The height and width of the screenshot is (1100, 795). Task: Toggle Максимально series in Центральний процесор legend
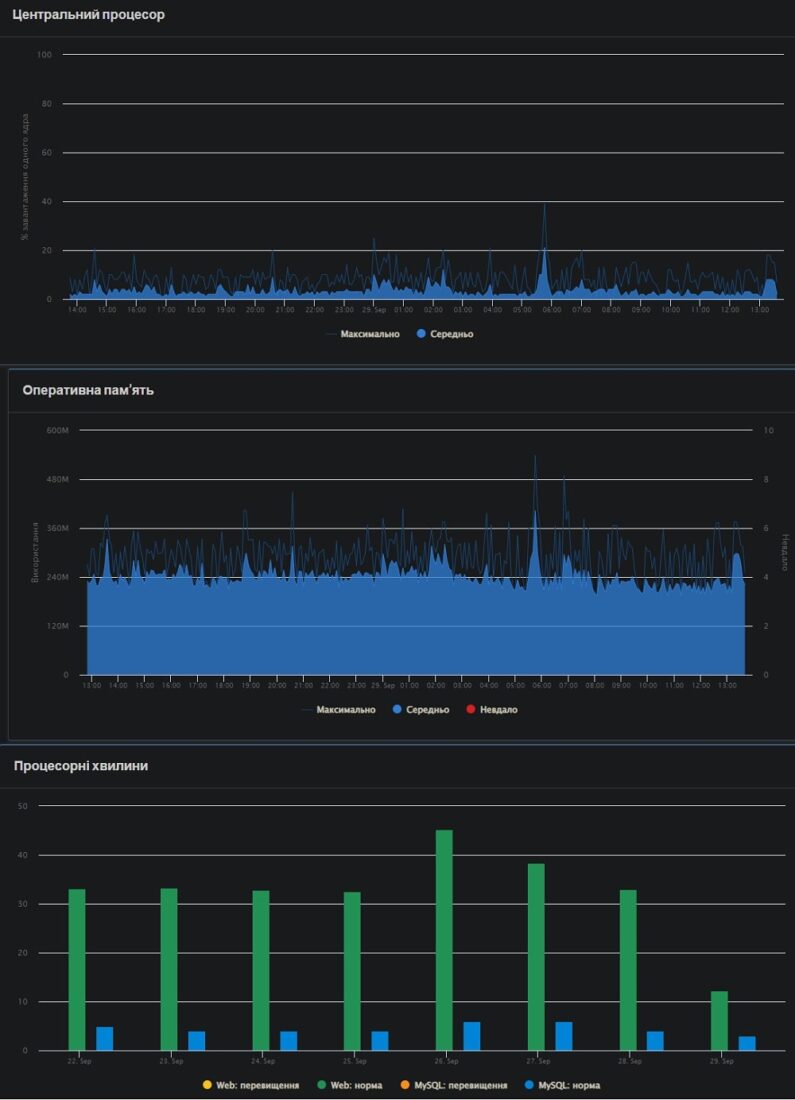363,334
